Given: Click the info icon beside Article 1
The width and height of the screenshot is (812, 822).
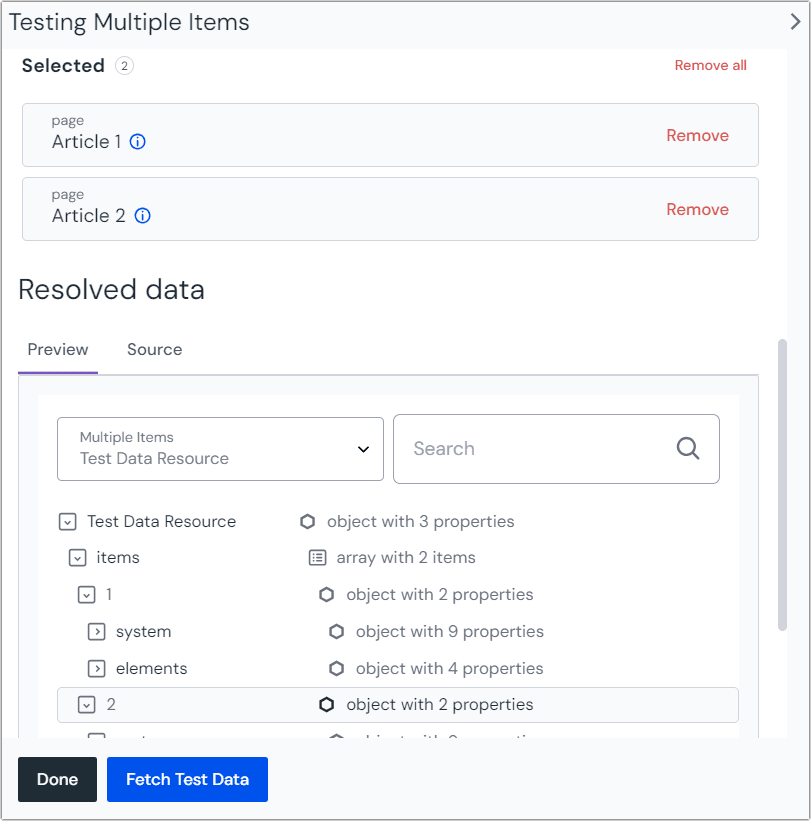Looking at the screenshot, I should tap(138, 142).
